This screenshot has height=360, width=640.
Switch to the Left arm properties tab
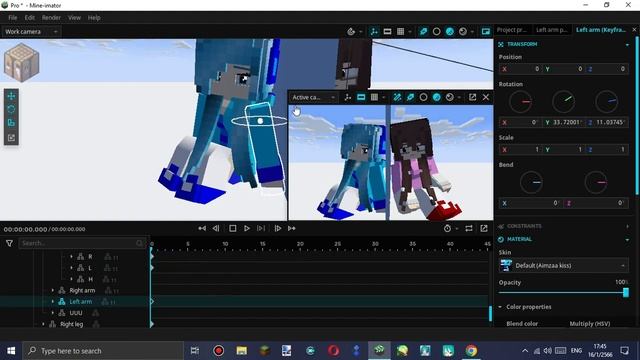(x=551, y=30)
